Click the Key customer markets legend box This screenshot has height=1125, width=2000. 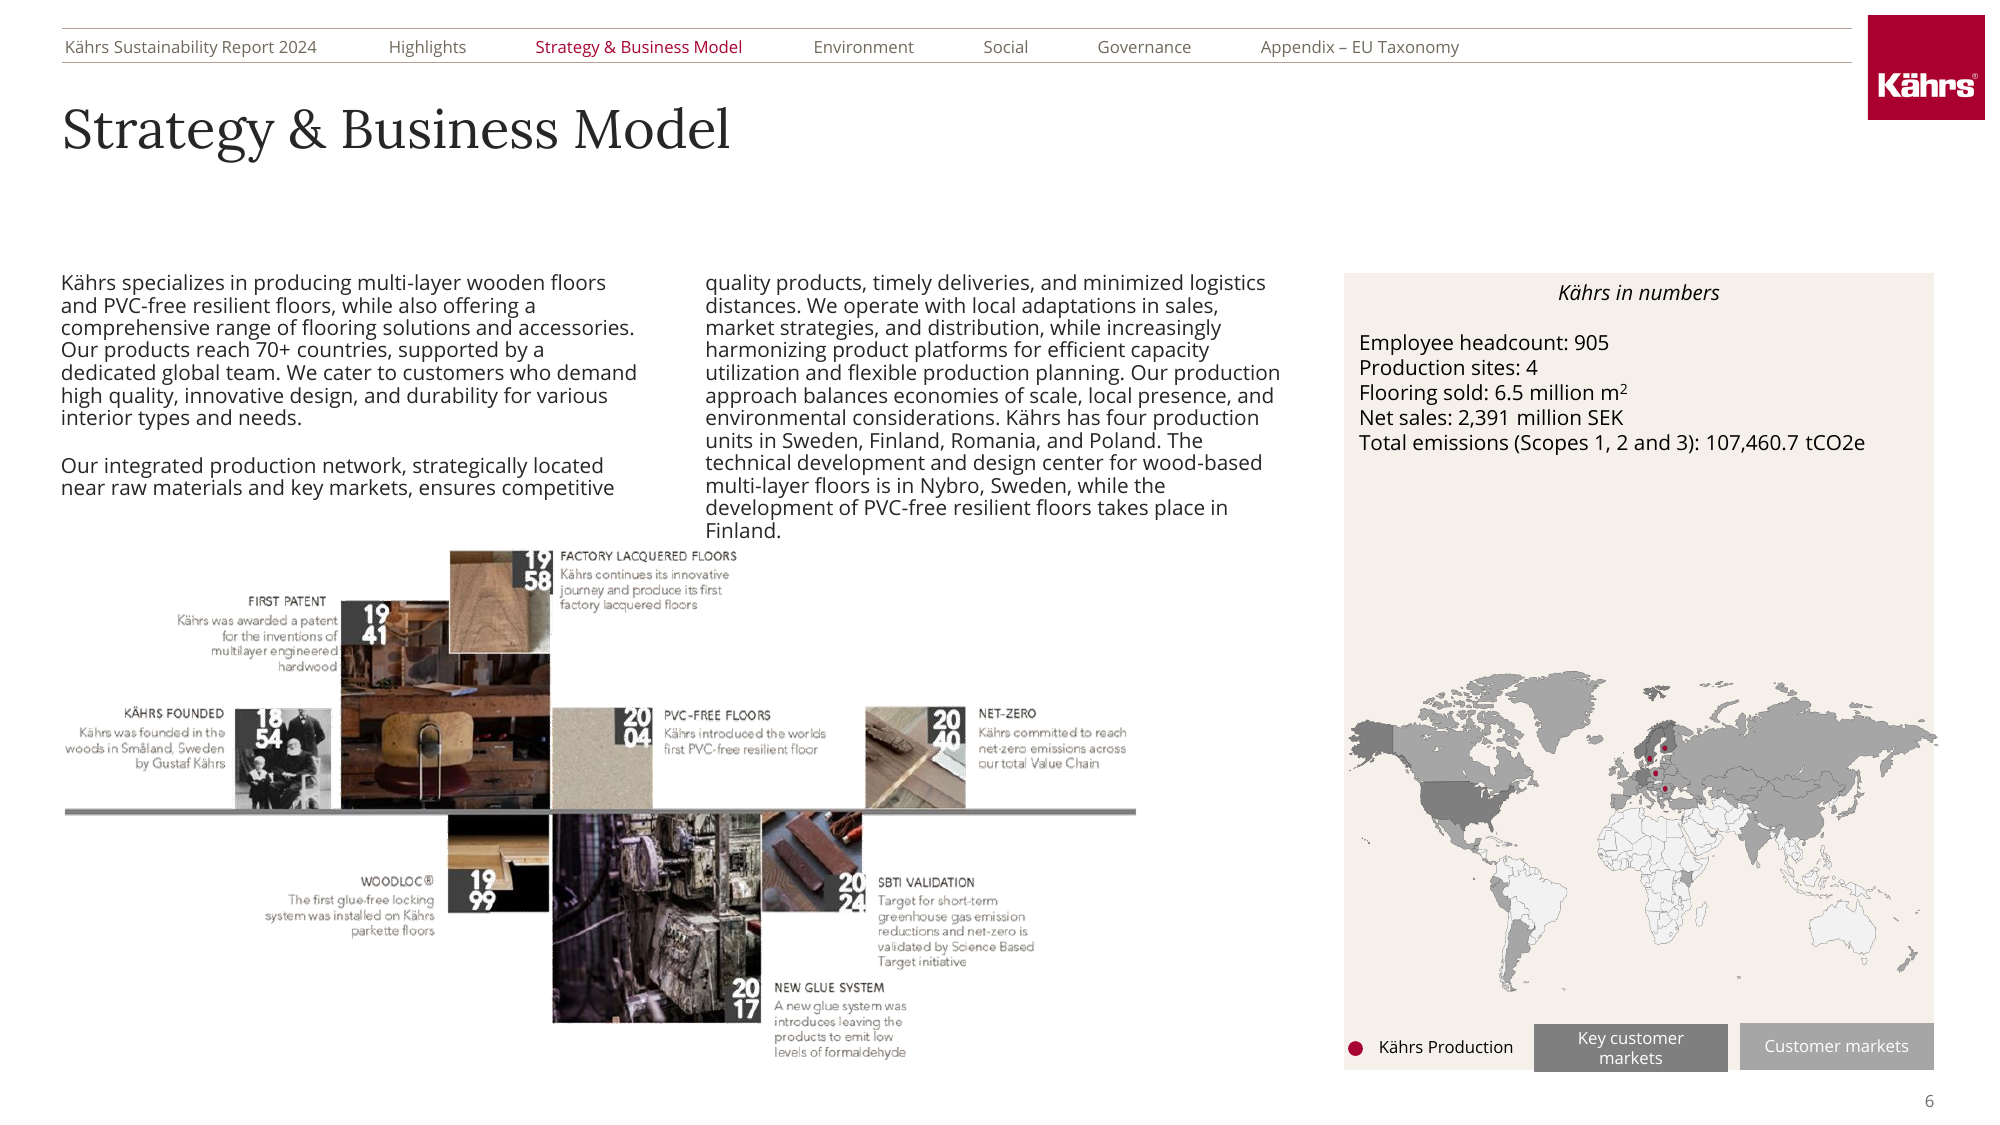coord(1630,1047)
